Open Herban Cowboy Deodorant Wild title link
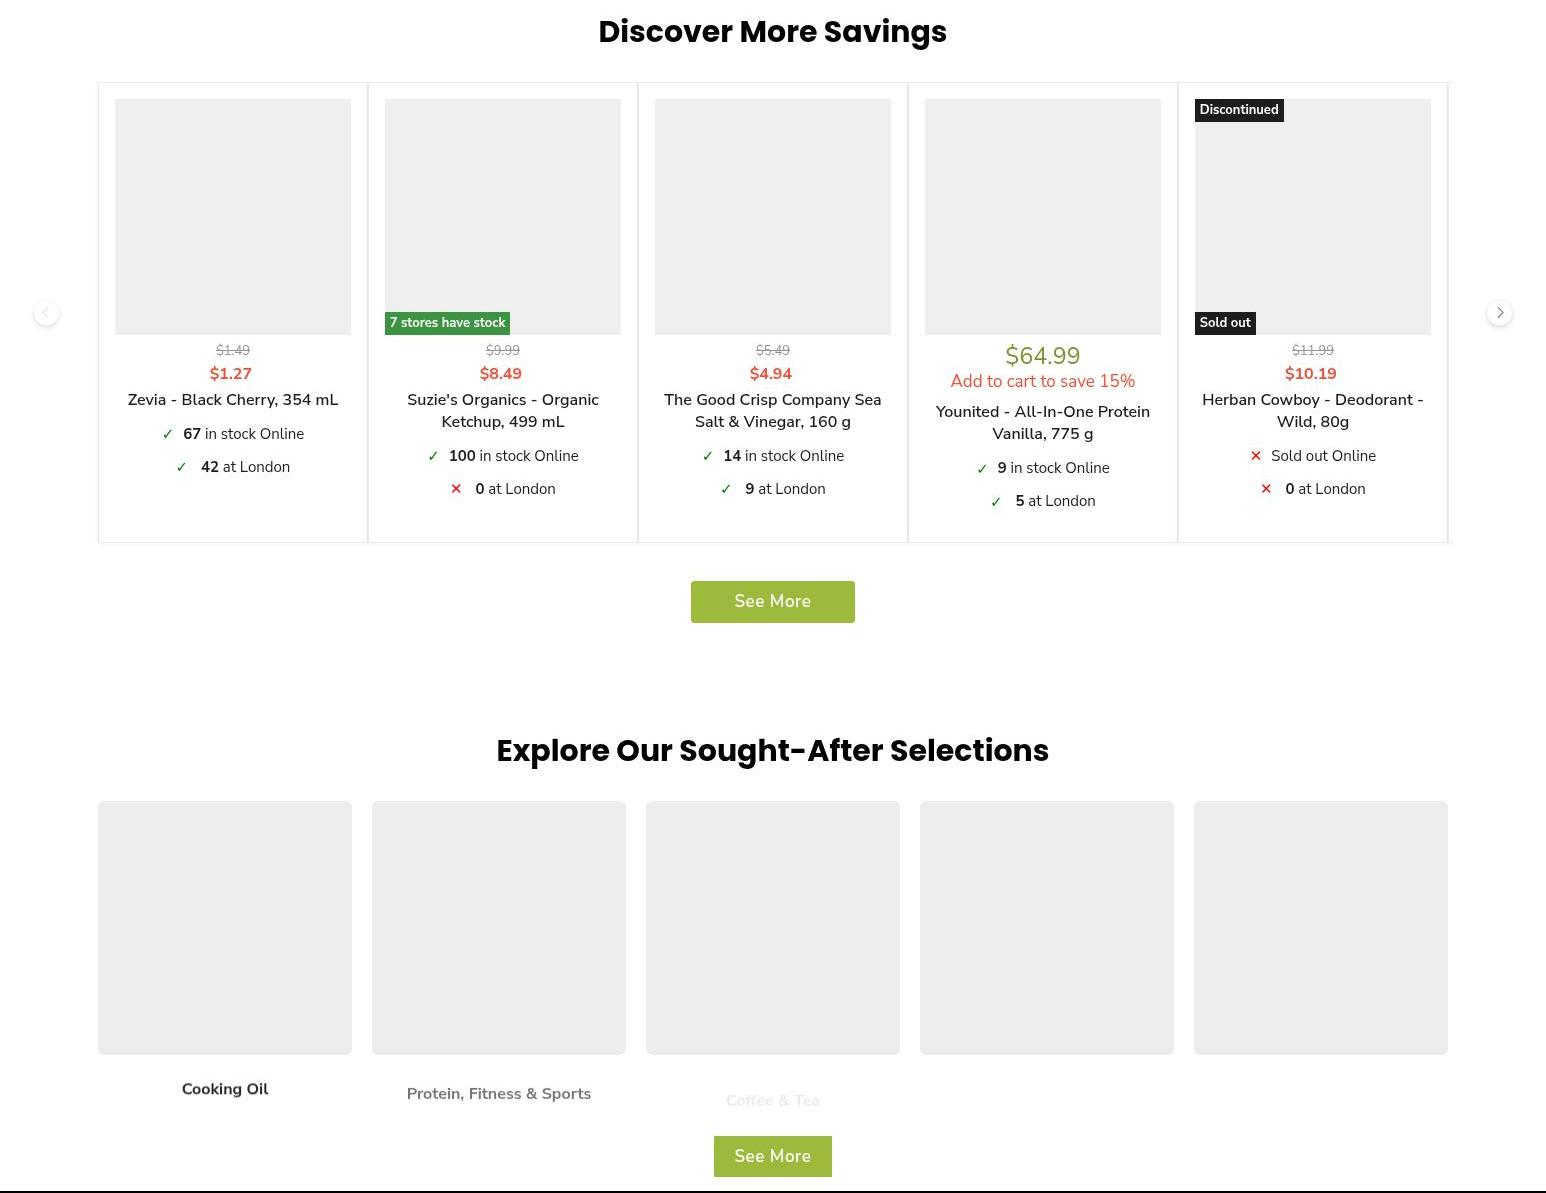The height and width of the screenshot is (1193, 1546). (1312, 411)
